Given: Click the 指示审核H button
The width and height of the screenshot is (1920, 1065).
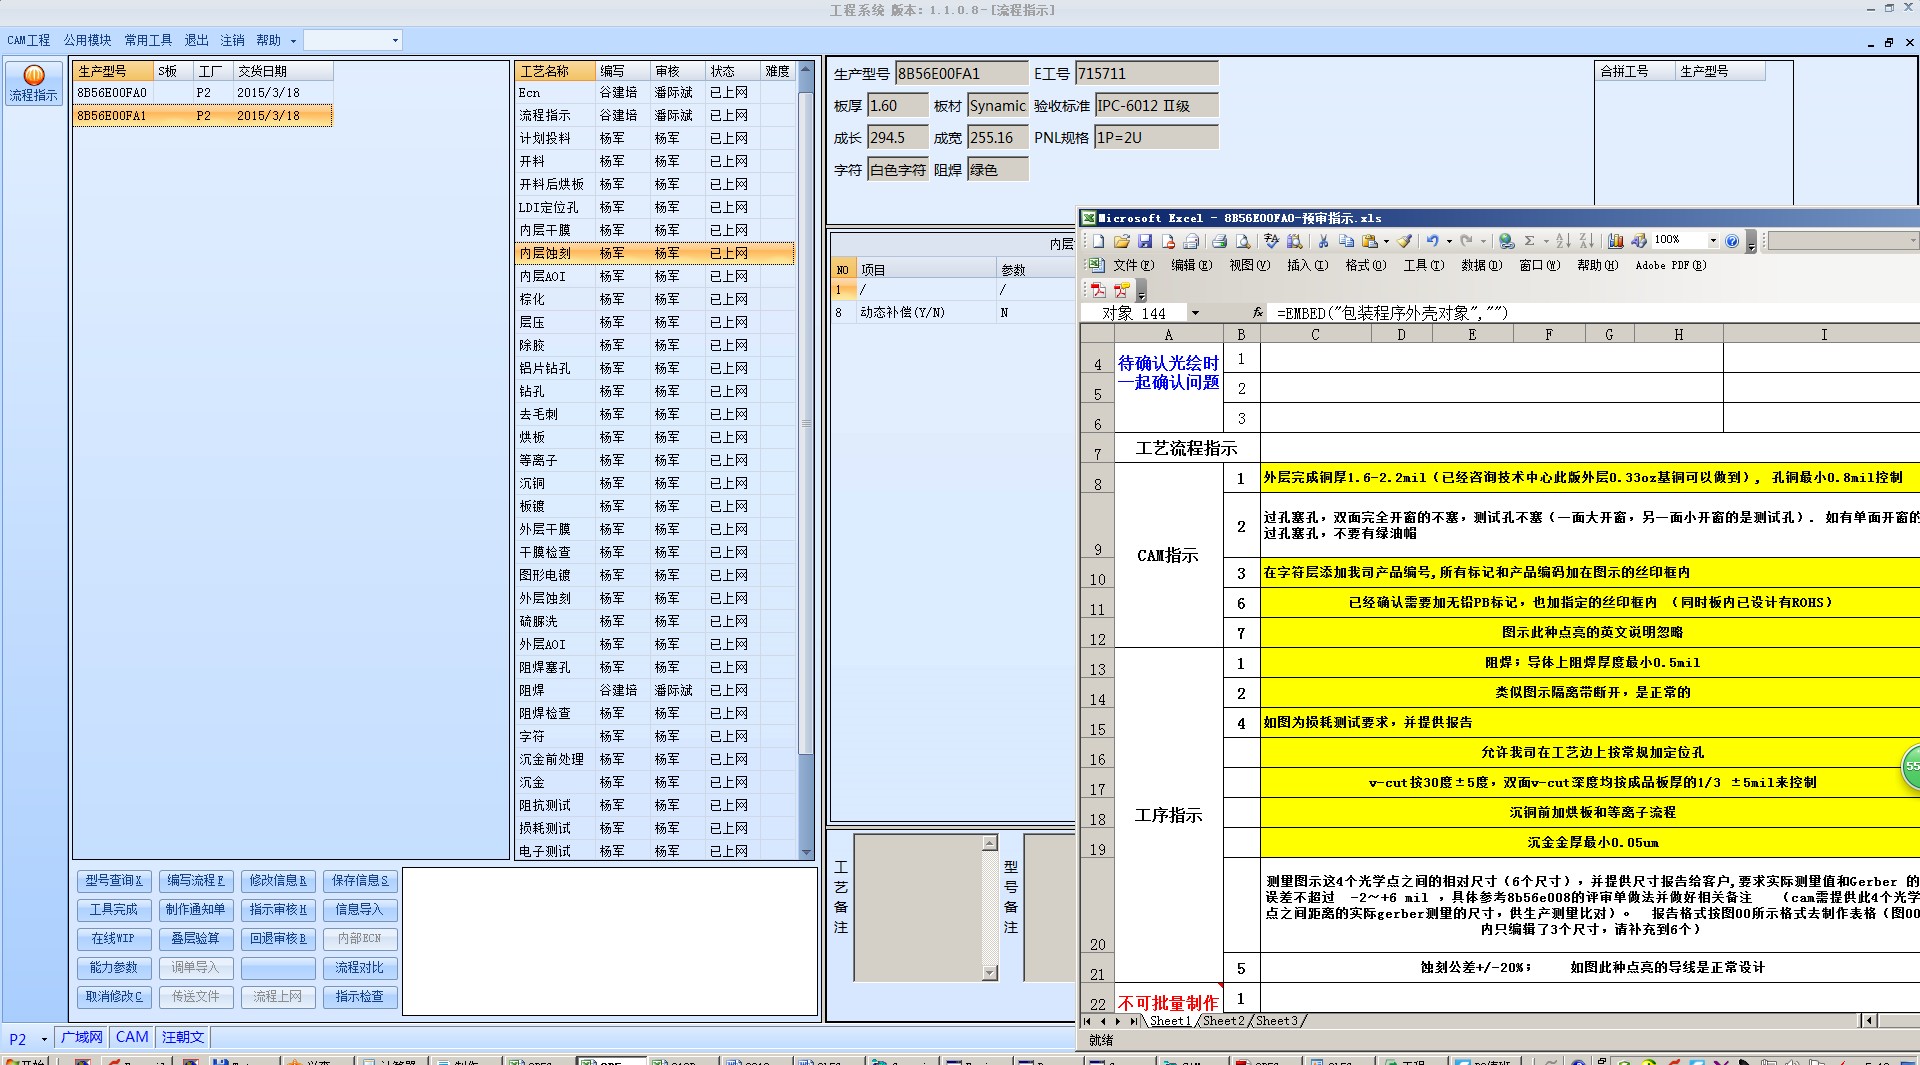Looking at the screenshot, I should point(278,910).
